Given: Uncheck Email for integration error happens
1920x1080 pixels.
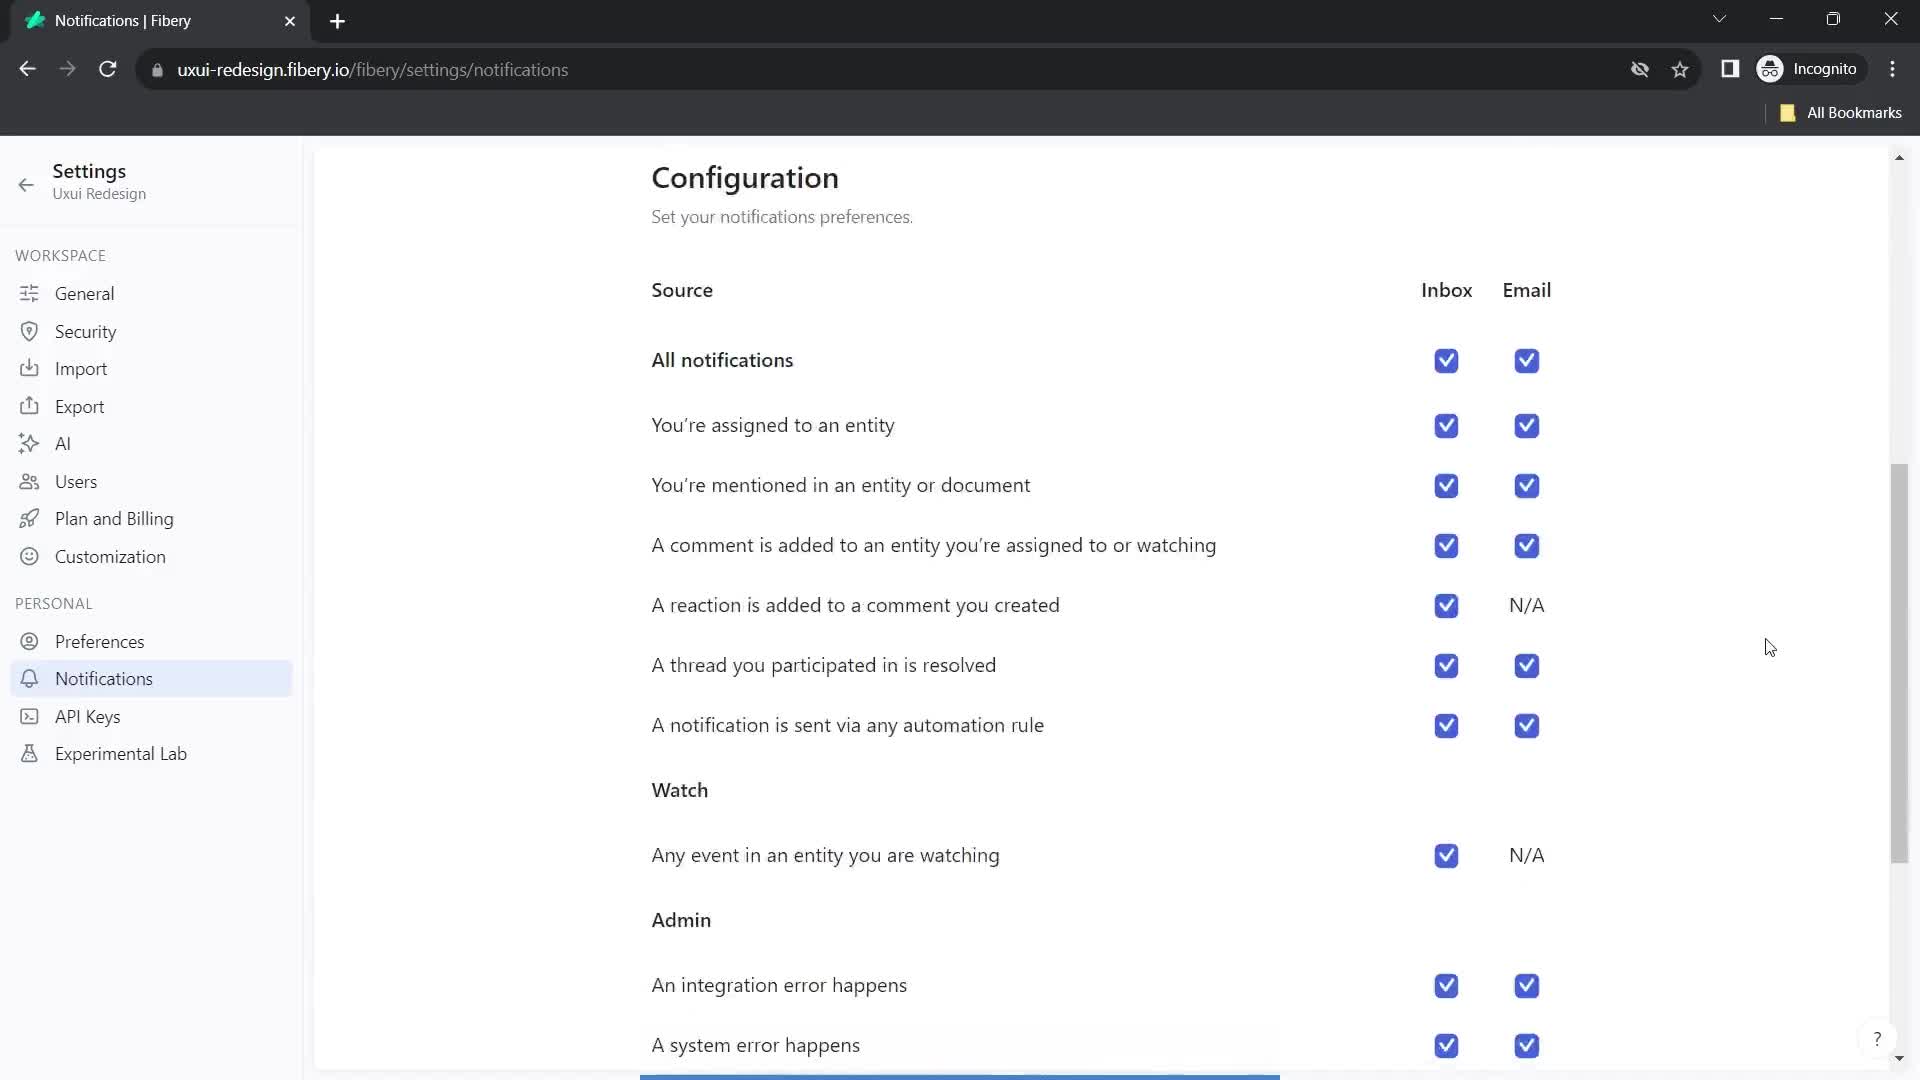Looking at the screenshot, I should pos(1526,985).
